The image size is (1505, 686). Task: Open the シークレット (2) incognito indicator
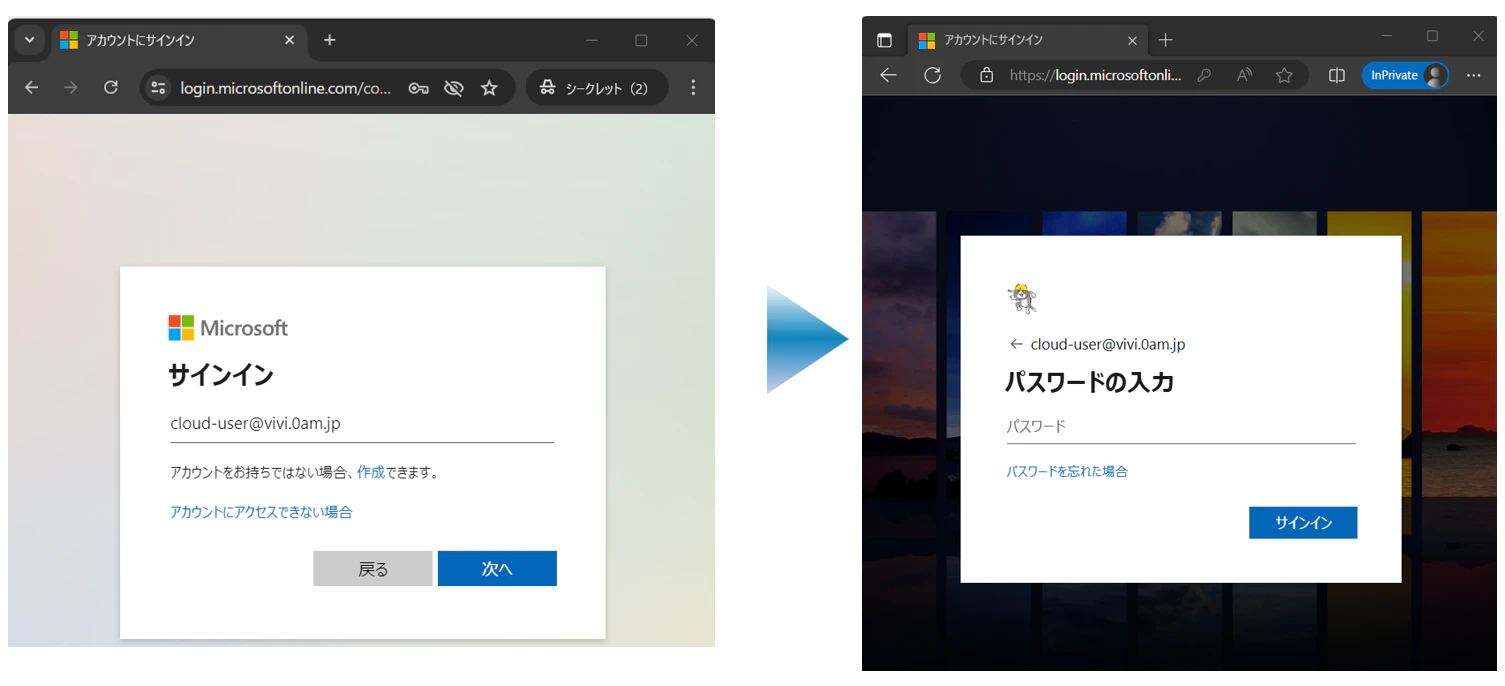point(597,88)
